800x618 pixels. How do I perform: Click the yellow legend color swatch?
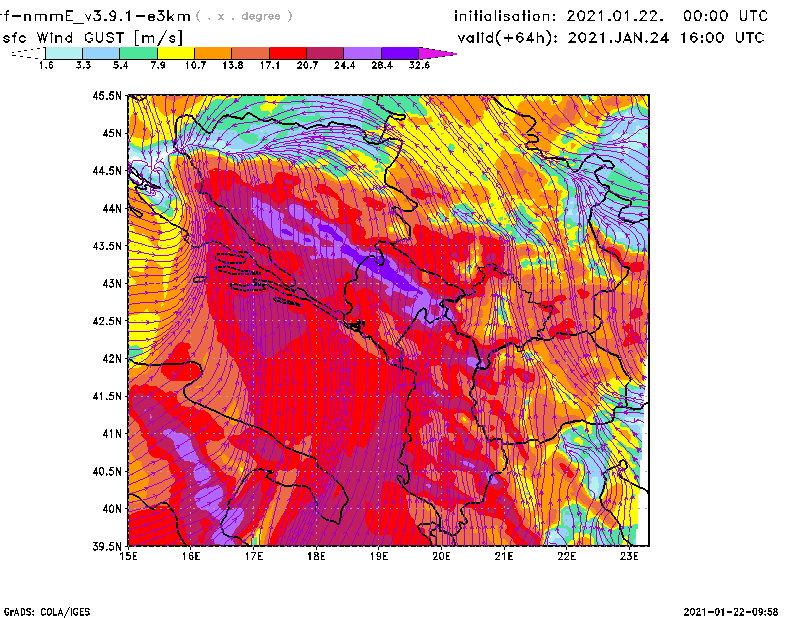[x=176, y=53]
